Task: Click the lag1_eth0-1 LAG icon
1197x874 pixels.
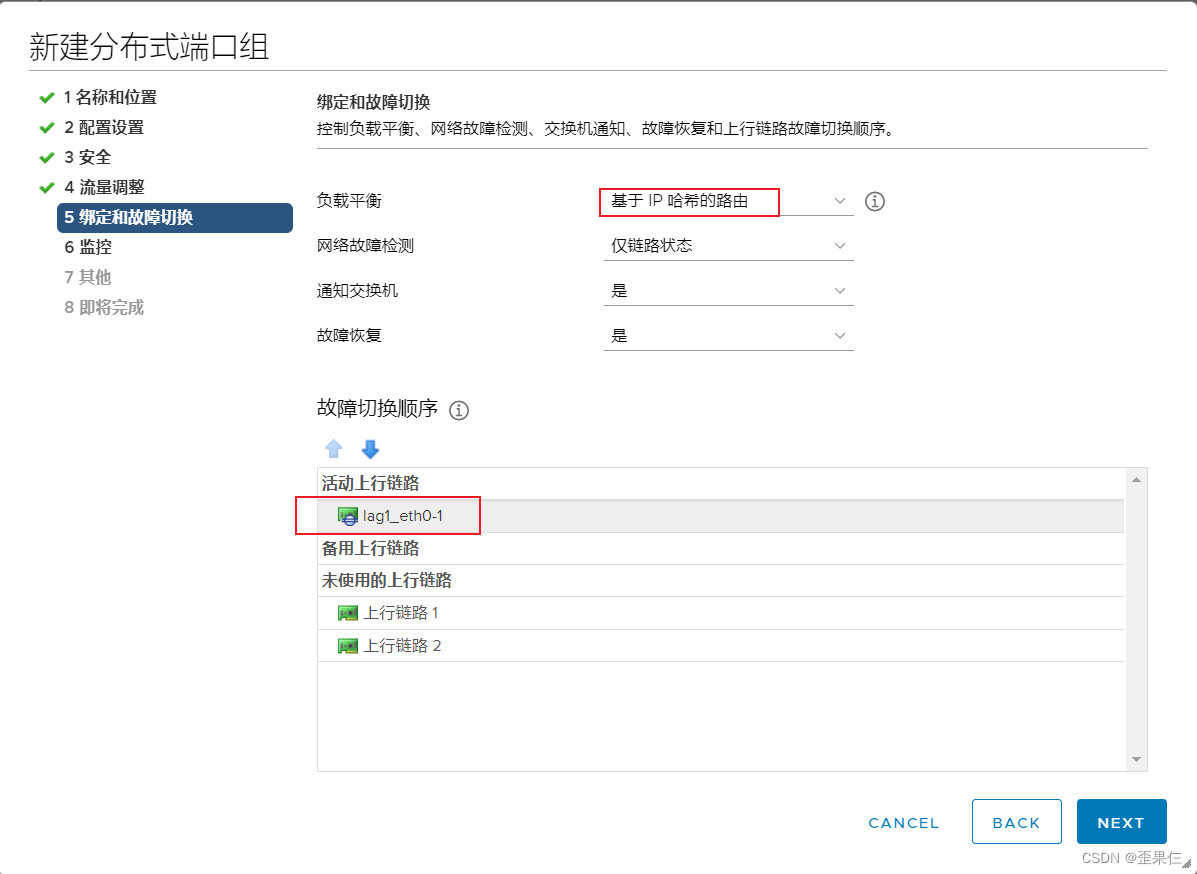Action: 348,517
